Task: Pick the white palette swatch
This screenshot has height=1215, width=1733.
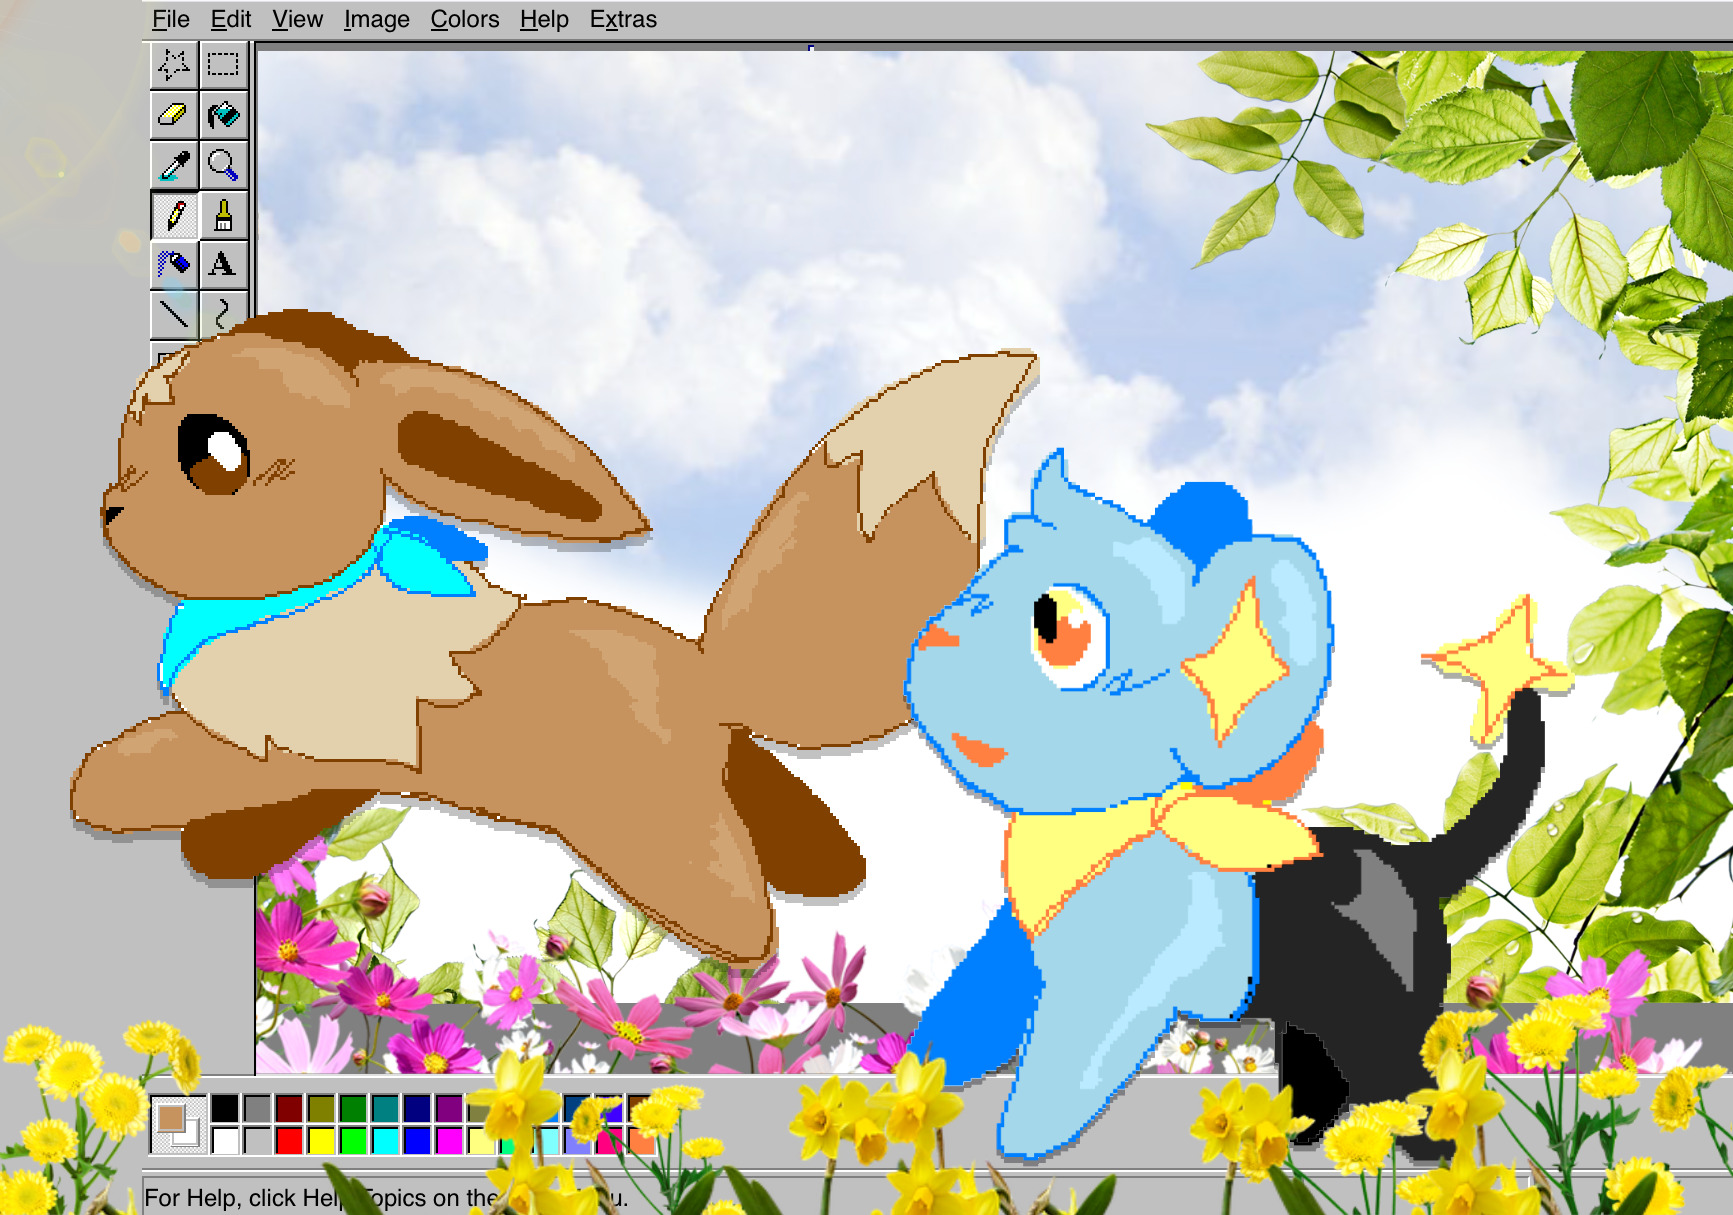Action: [225, 1141]
